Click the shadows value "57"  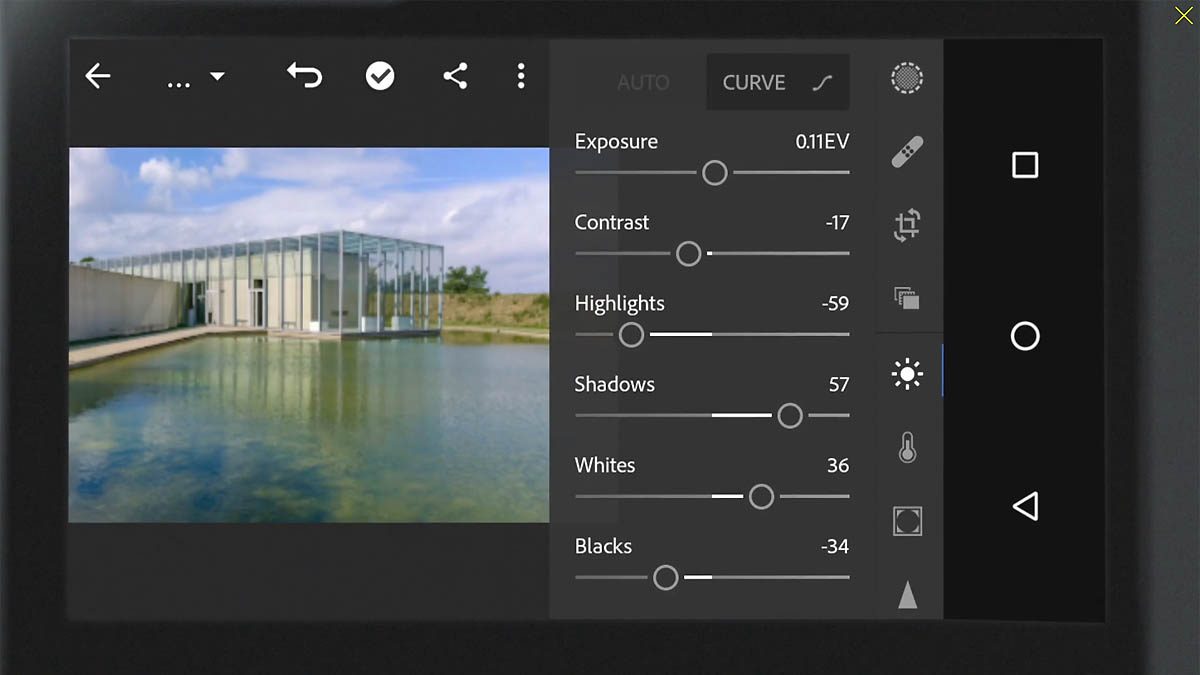click(839, 385)
